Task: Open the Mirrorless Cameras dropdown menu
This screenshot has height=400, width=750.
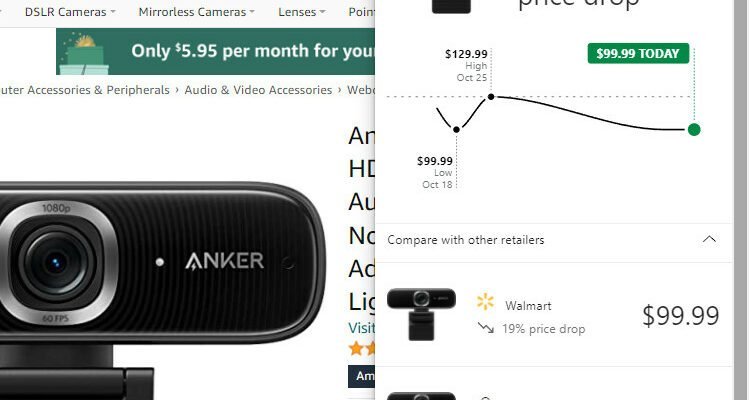Action: click(x=197, y=12)
